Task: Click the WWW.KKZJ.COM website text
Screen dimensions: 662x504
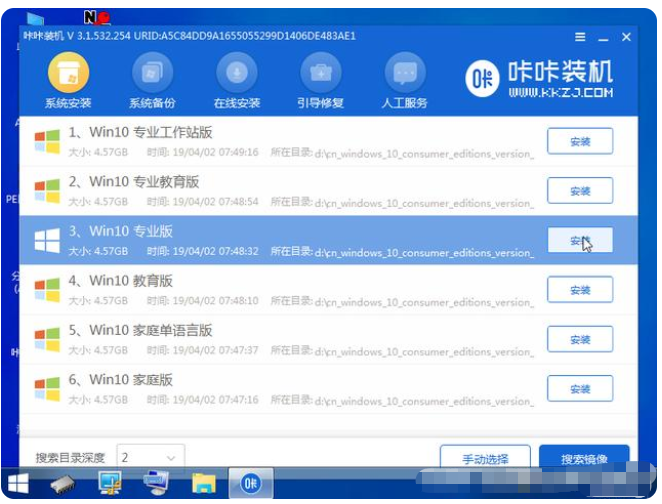Action: [x=561, y=92]
